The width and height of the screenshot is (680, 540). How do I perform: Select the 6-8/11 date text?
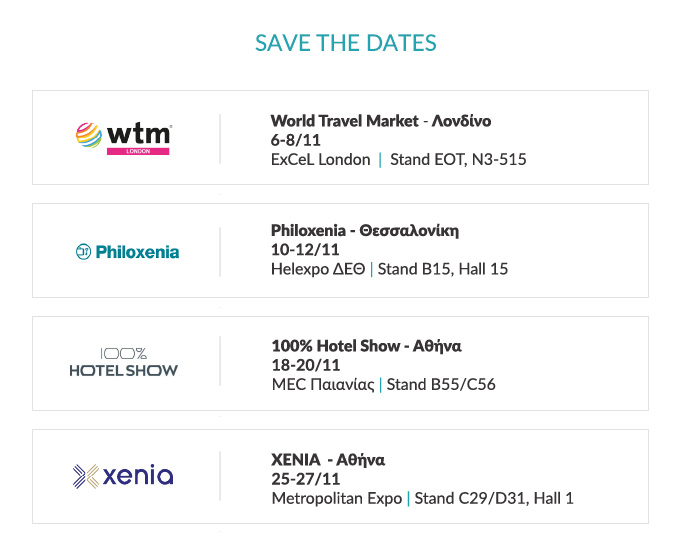296,140
